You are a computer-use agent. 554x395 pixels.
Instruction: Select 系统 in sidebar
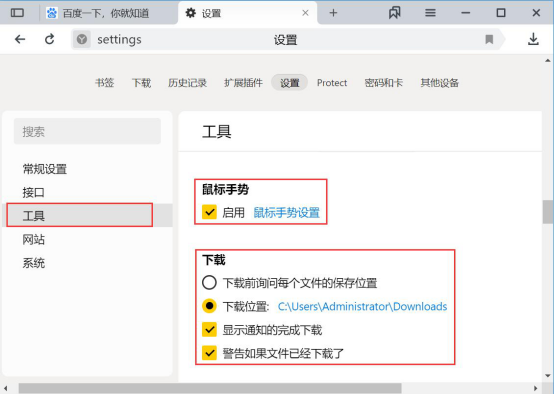(34, 263)
